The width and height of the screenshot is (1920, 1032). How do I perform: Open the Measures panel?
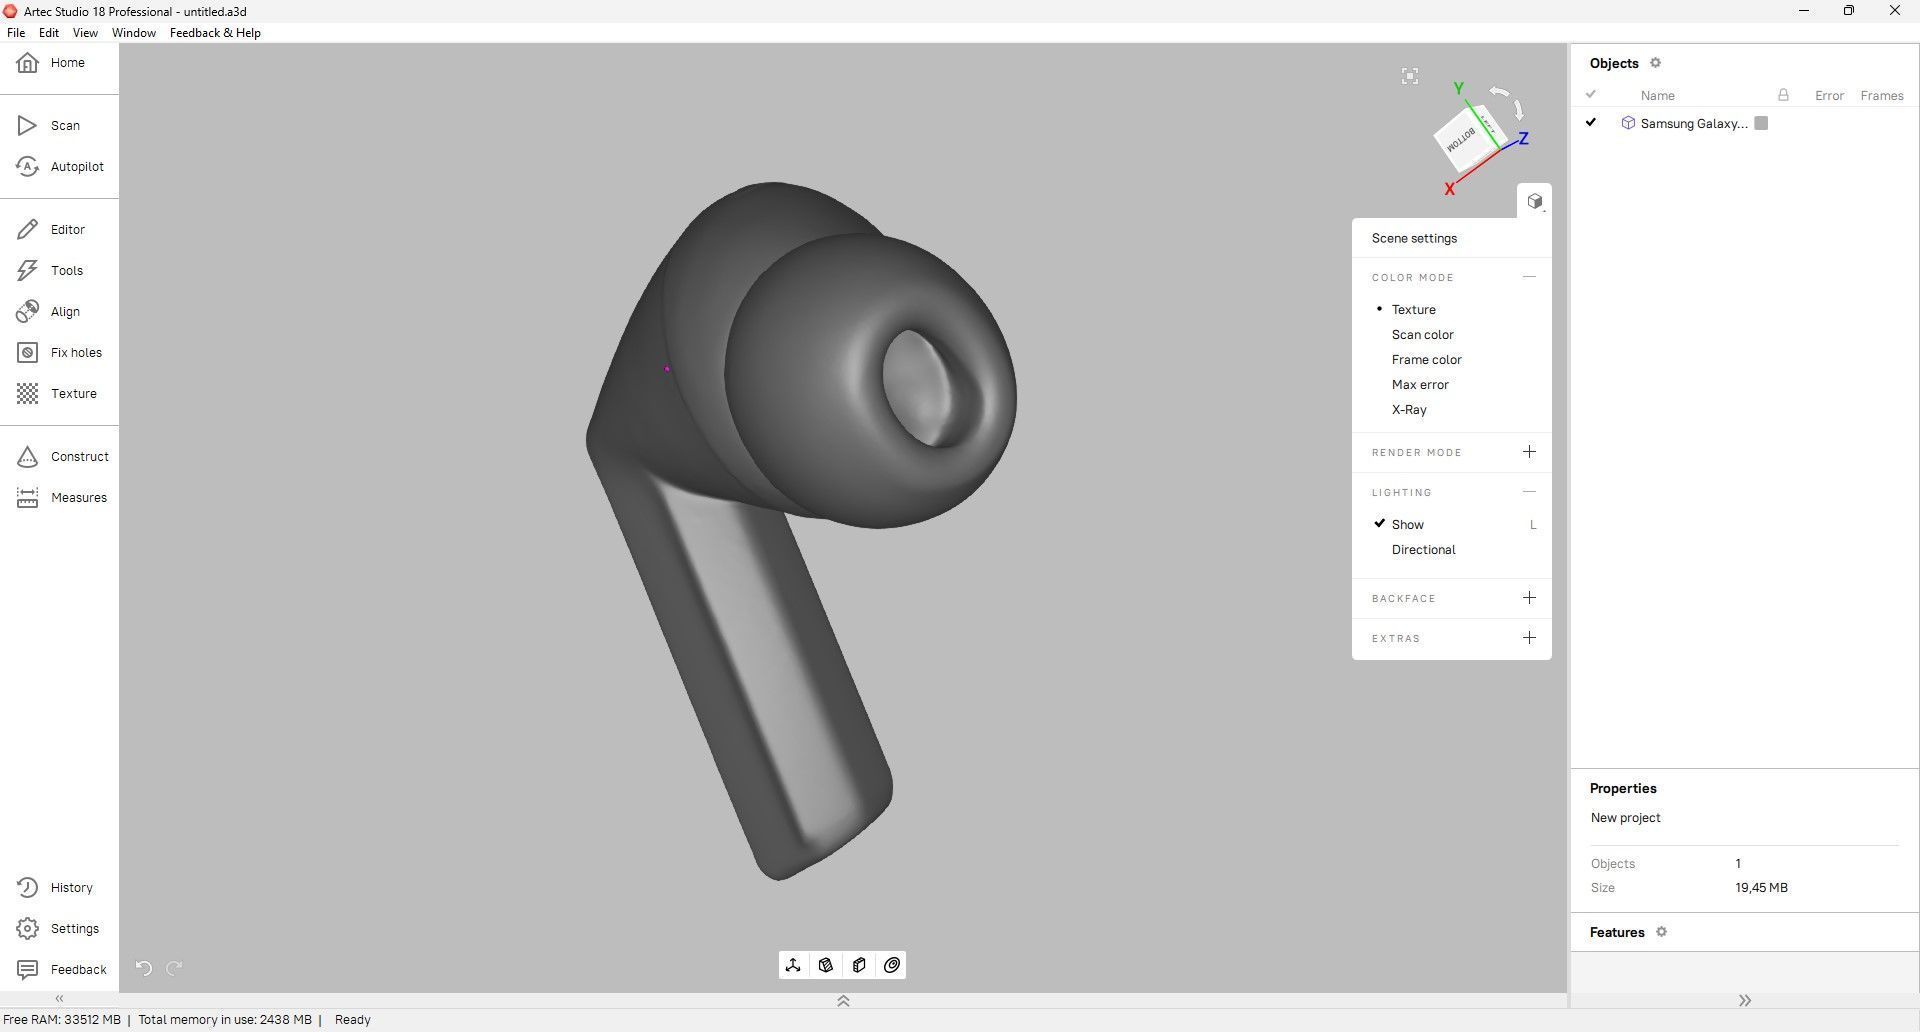click(59, 498)
